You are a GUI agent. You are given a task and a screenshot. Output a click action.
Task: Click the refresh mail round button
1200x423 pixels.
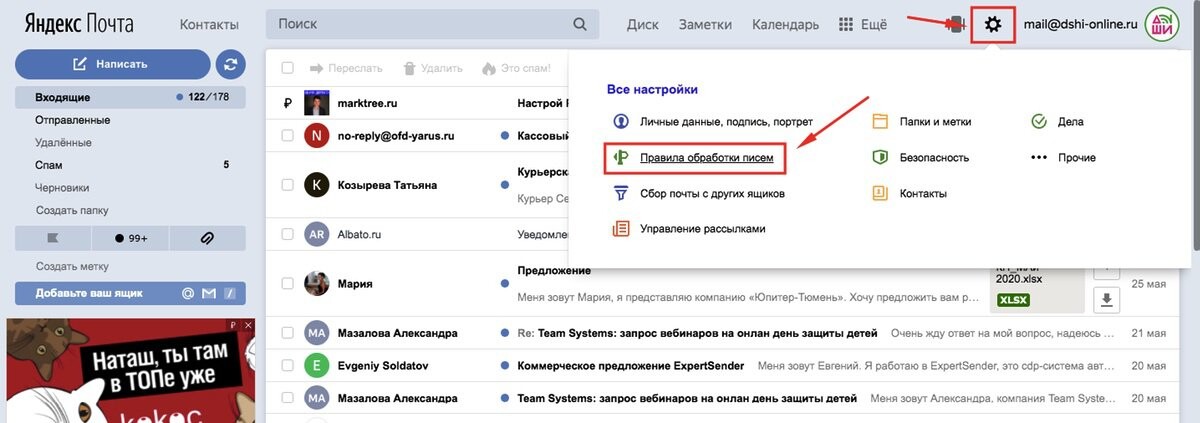[231, 64]
